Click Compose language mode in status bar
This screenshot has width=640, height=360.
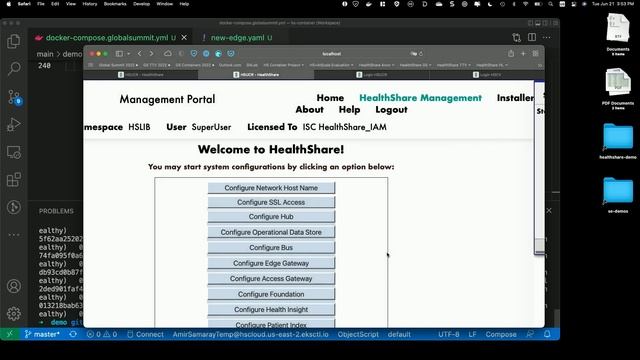tap(501, 334)
